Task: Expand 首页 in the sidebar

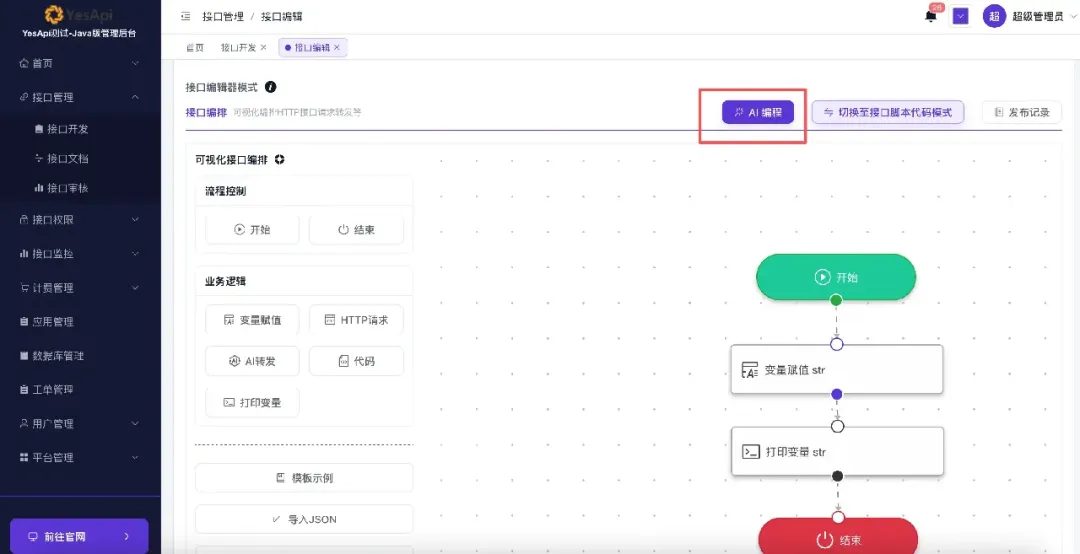Action: [x=80, y=63]
